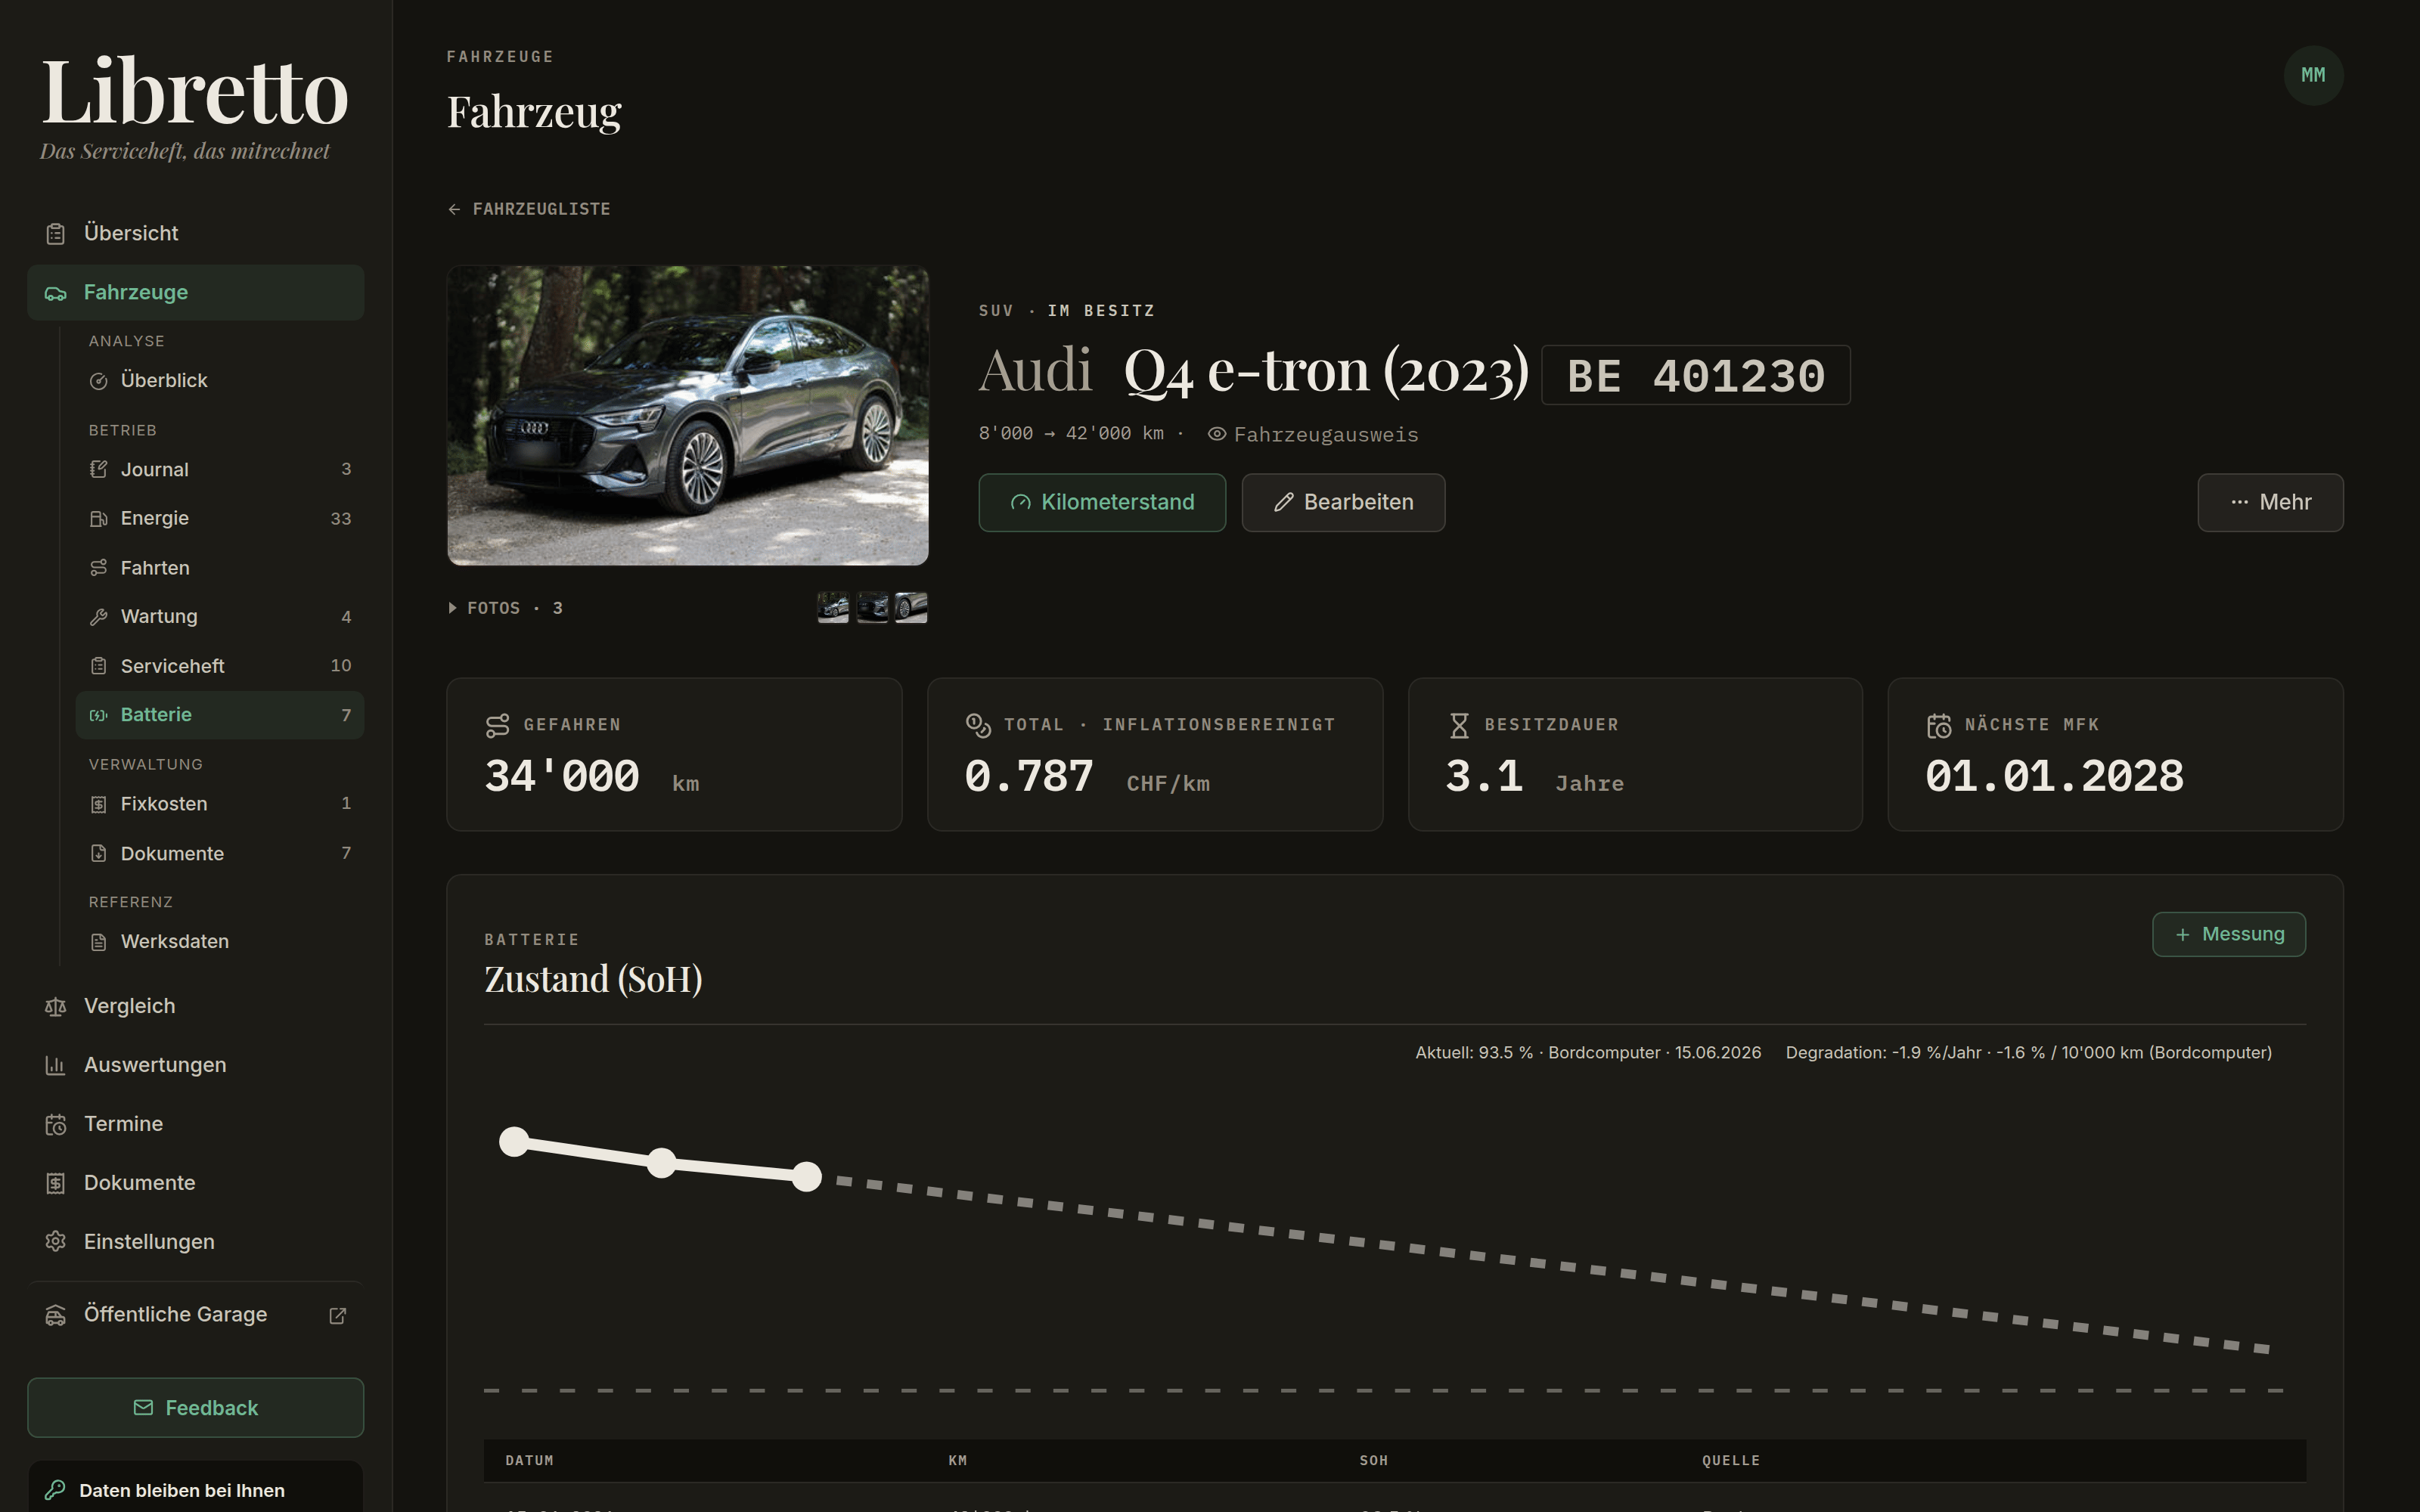
Task: Open the Mehr actions menu
Action: click(x=2270, y=502)
